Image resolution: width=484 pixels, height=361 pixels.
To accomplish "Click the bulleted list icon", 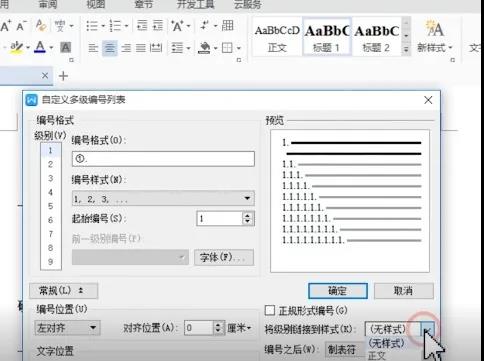I will pyautogui.click(x=92, y=26).
